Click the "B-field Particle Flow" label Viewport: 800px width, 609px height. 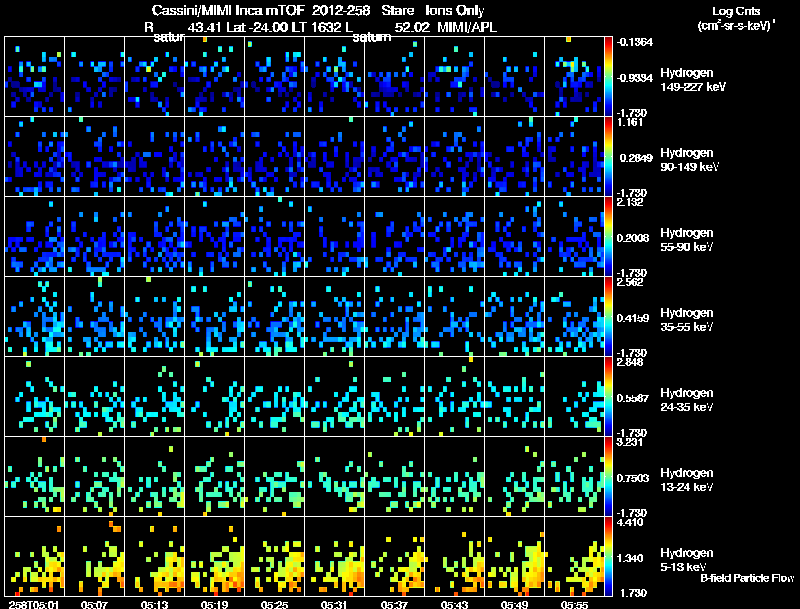[x=747, y=578]
